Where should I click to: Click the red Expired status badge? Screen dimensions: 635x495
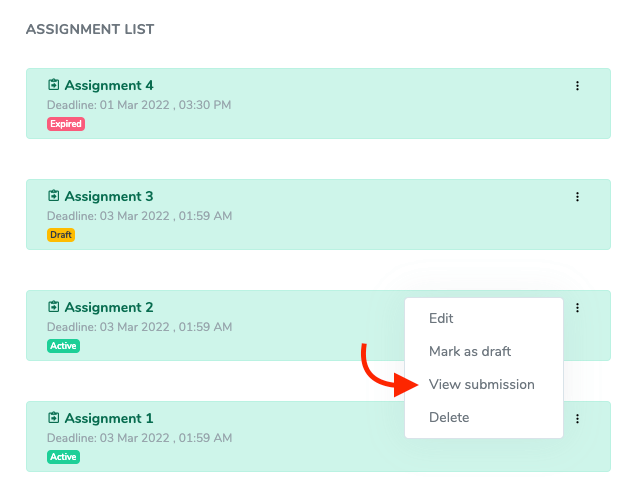tap(65, 124)
